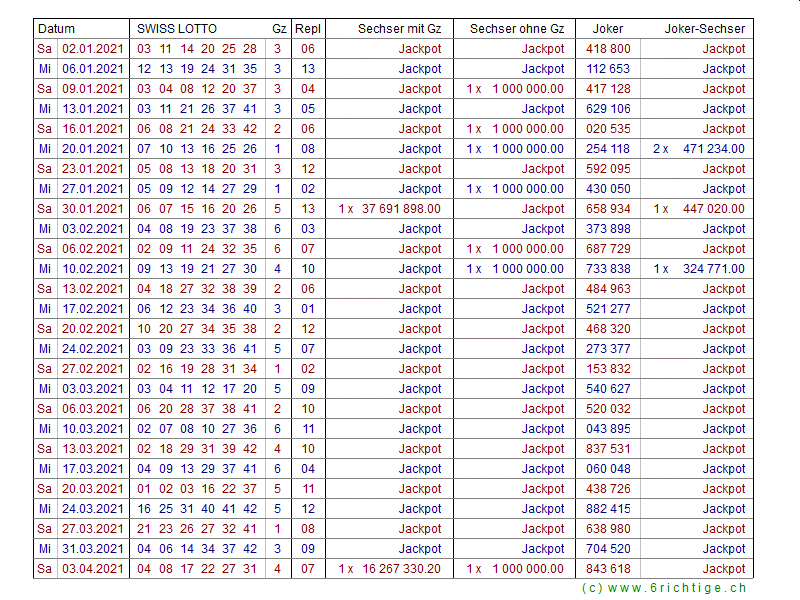Select the date 31.03.2021
Screen dimensions: 800x600
[93, 549]
